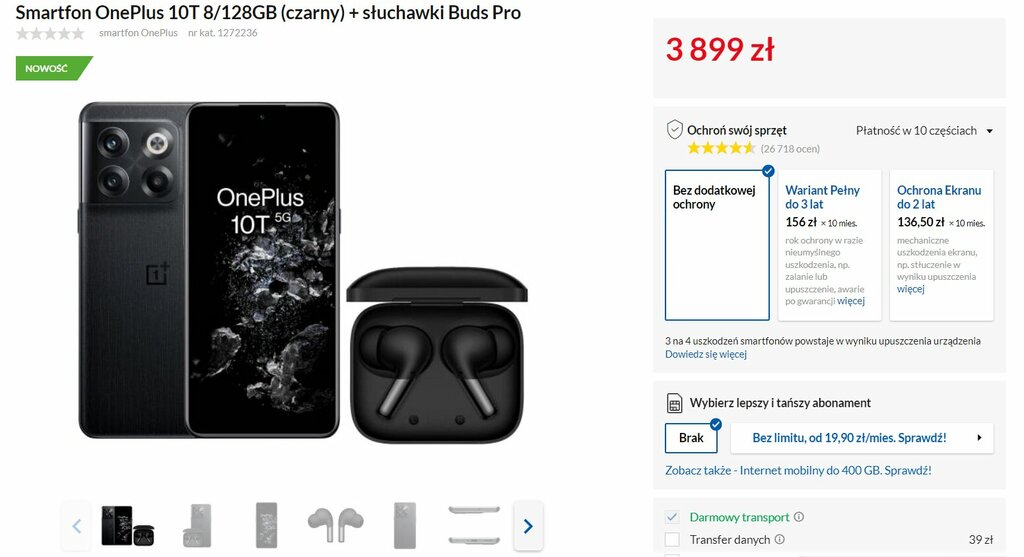Screen dimensions: 1024x557
Task: Click info icon next to Transfer danych
Action: point(779,539)
